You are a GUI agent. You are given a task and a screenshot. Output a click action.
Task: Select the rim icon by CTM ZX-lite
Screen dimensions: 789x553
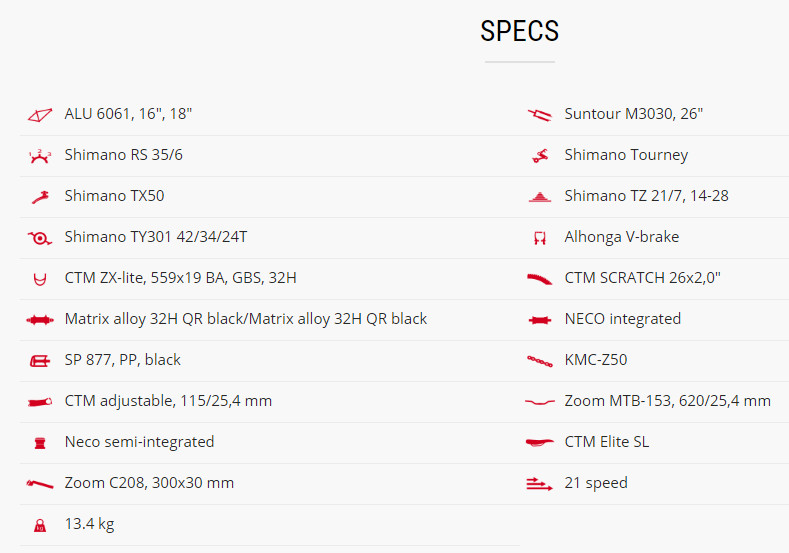[x=40, y=279]
